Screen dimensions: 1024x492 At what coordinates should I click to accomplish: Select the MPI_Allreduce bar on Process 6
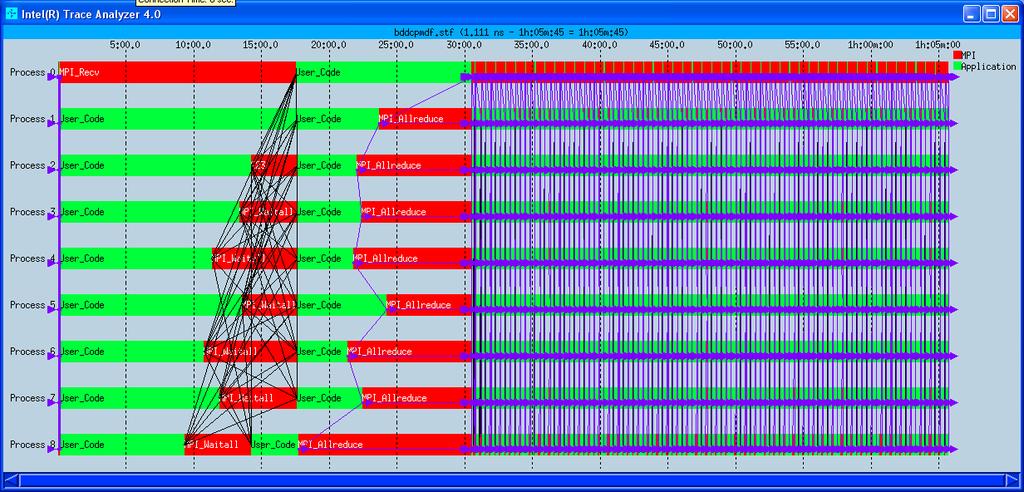pos(409,351)
